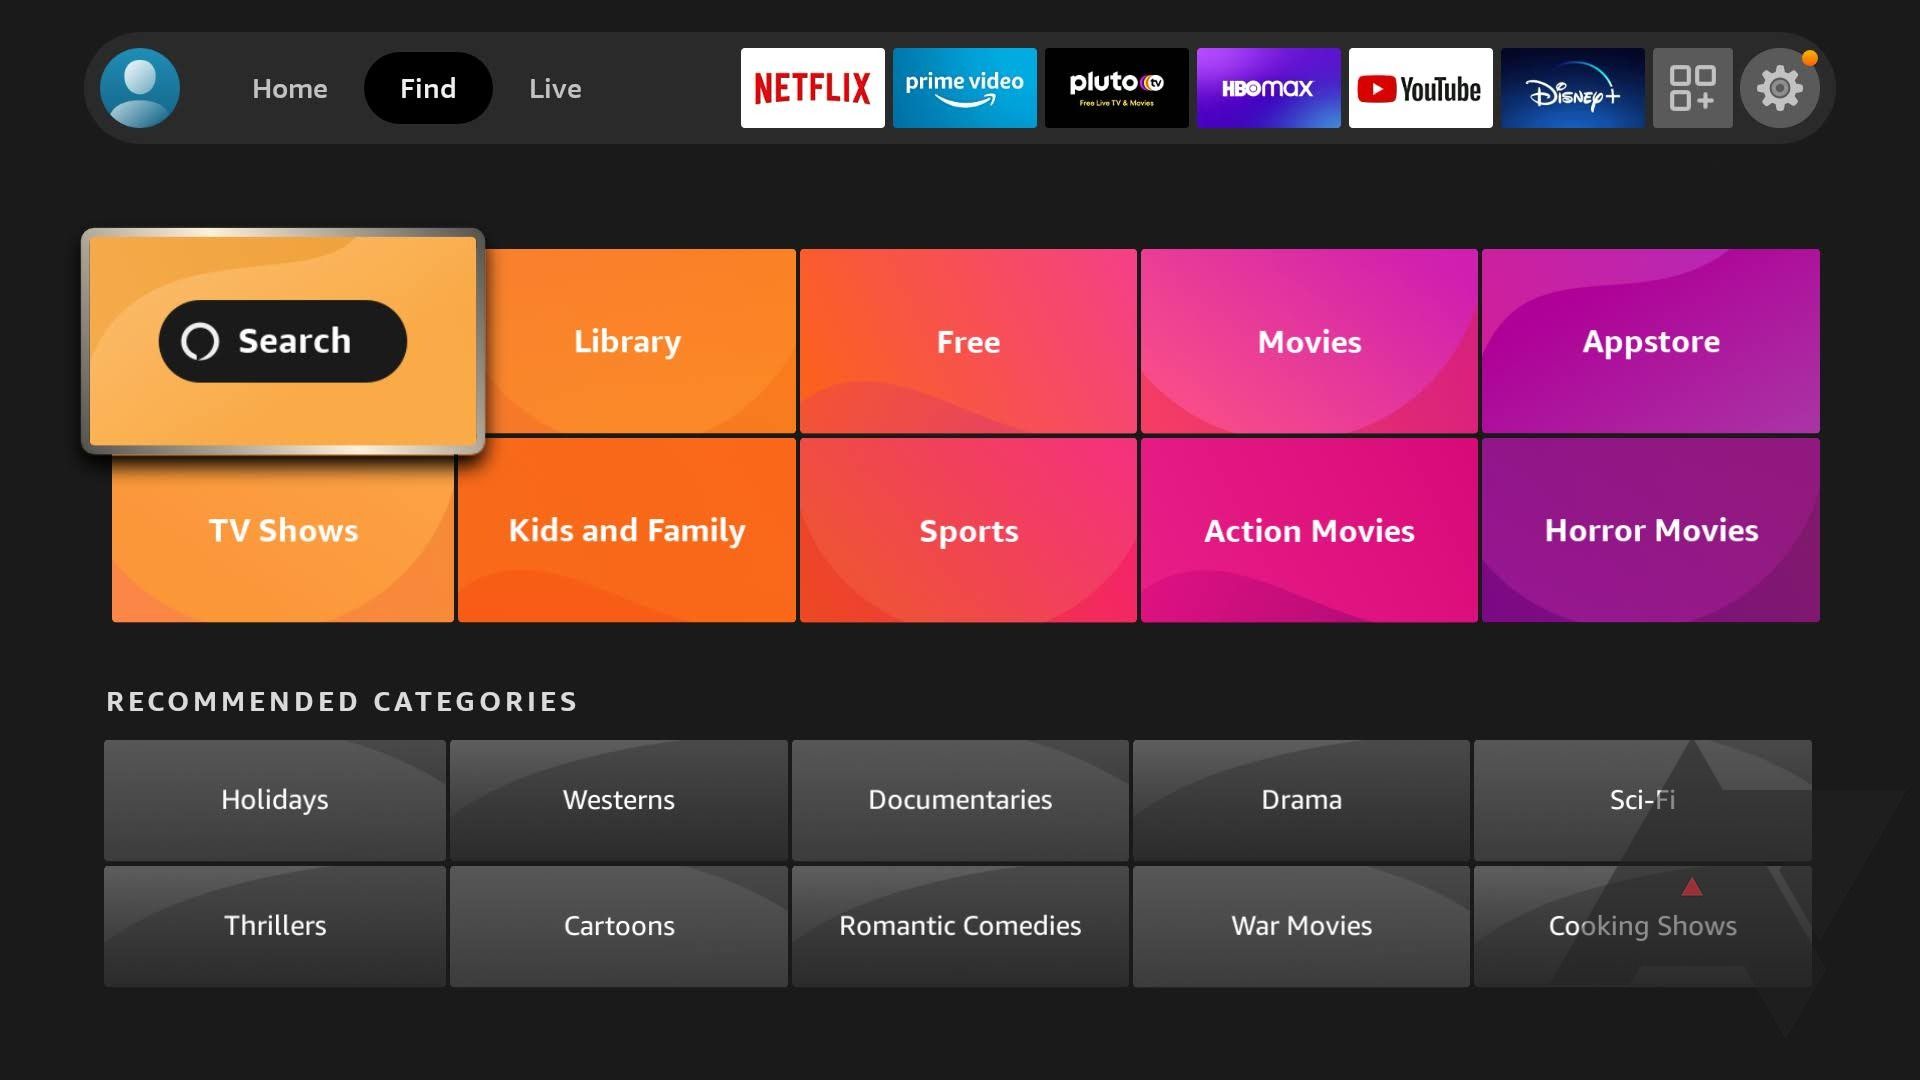Open HBO Max app
This screenshot has width=1920, height=1080.
(x=1266, y=87)
